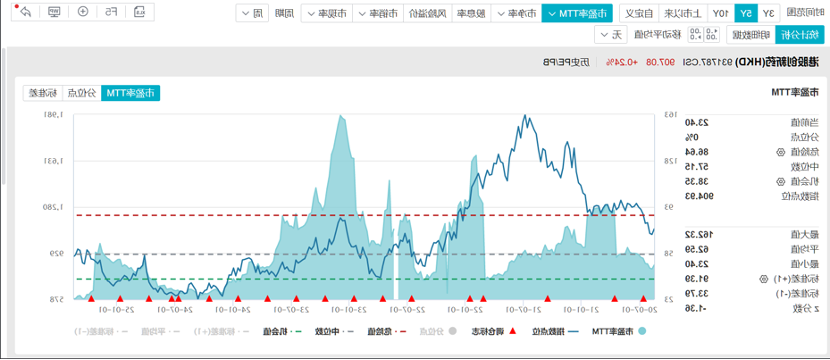Click the index code 931787.CSI

708,62
